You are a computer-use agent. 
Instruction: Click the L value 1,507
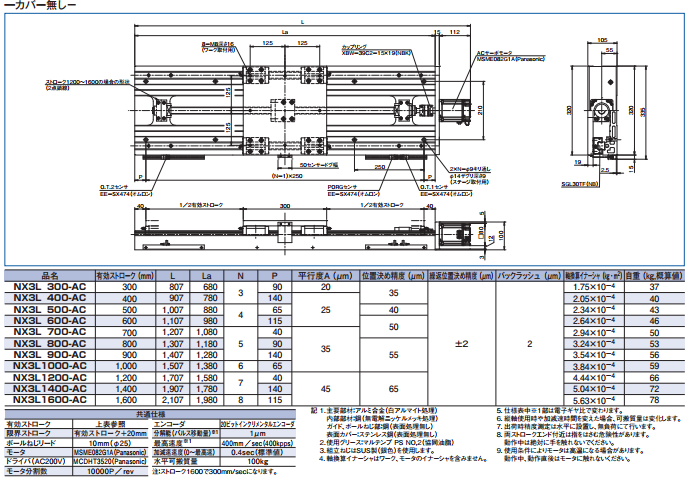(173, 366)
